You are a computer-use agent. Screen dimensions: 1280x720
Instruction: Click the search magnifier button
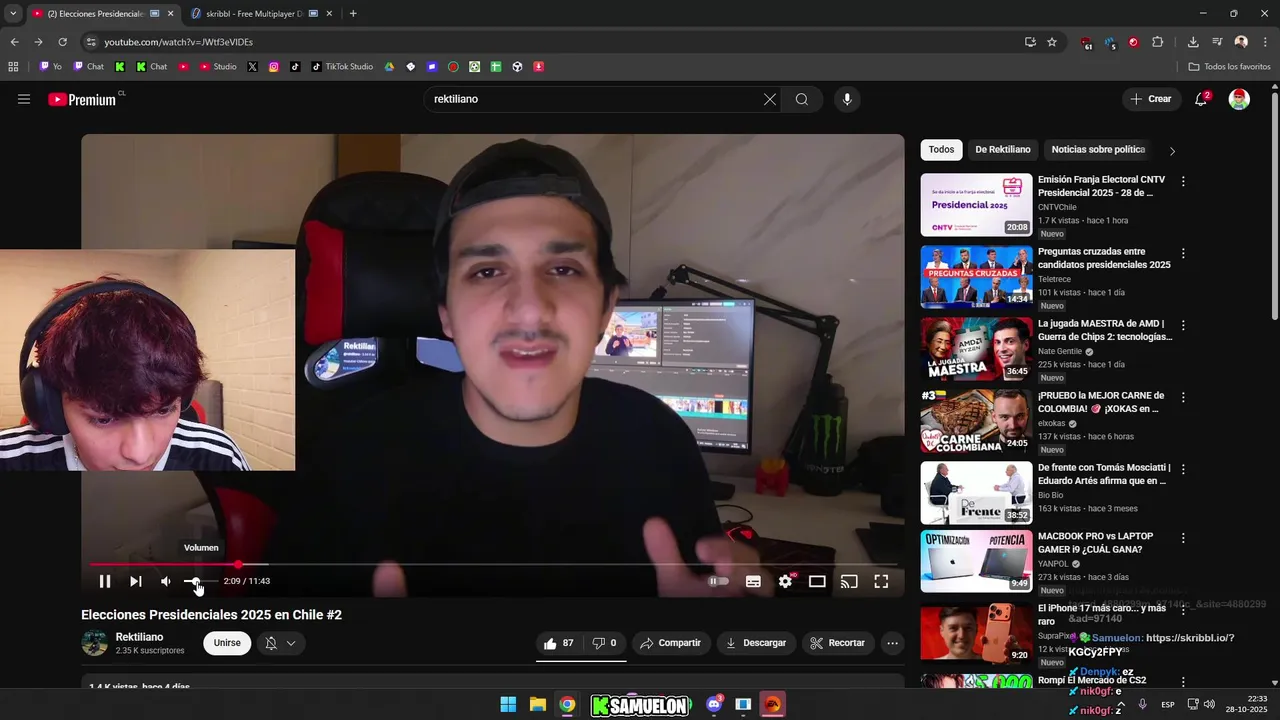pos(802,99)
